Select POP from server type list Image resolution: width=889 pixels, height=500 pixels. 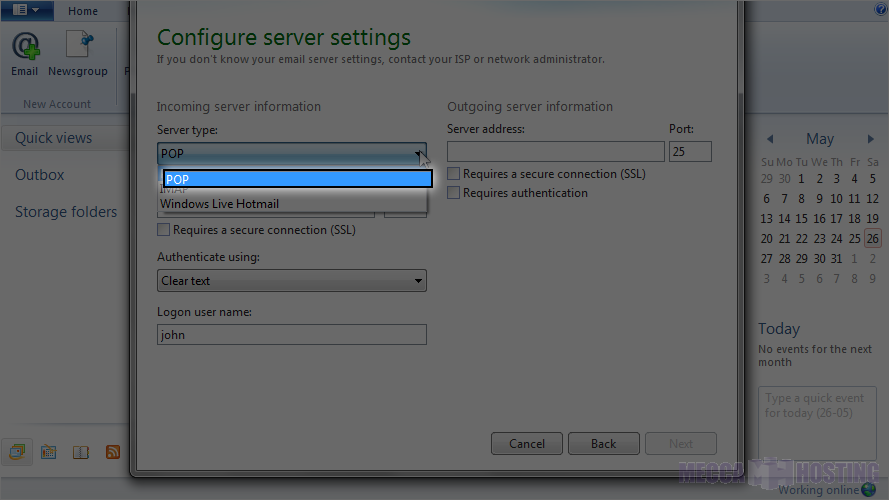[x=297, y=179]
